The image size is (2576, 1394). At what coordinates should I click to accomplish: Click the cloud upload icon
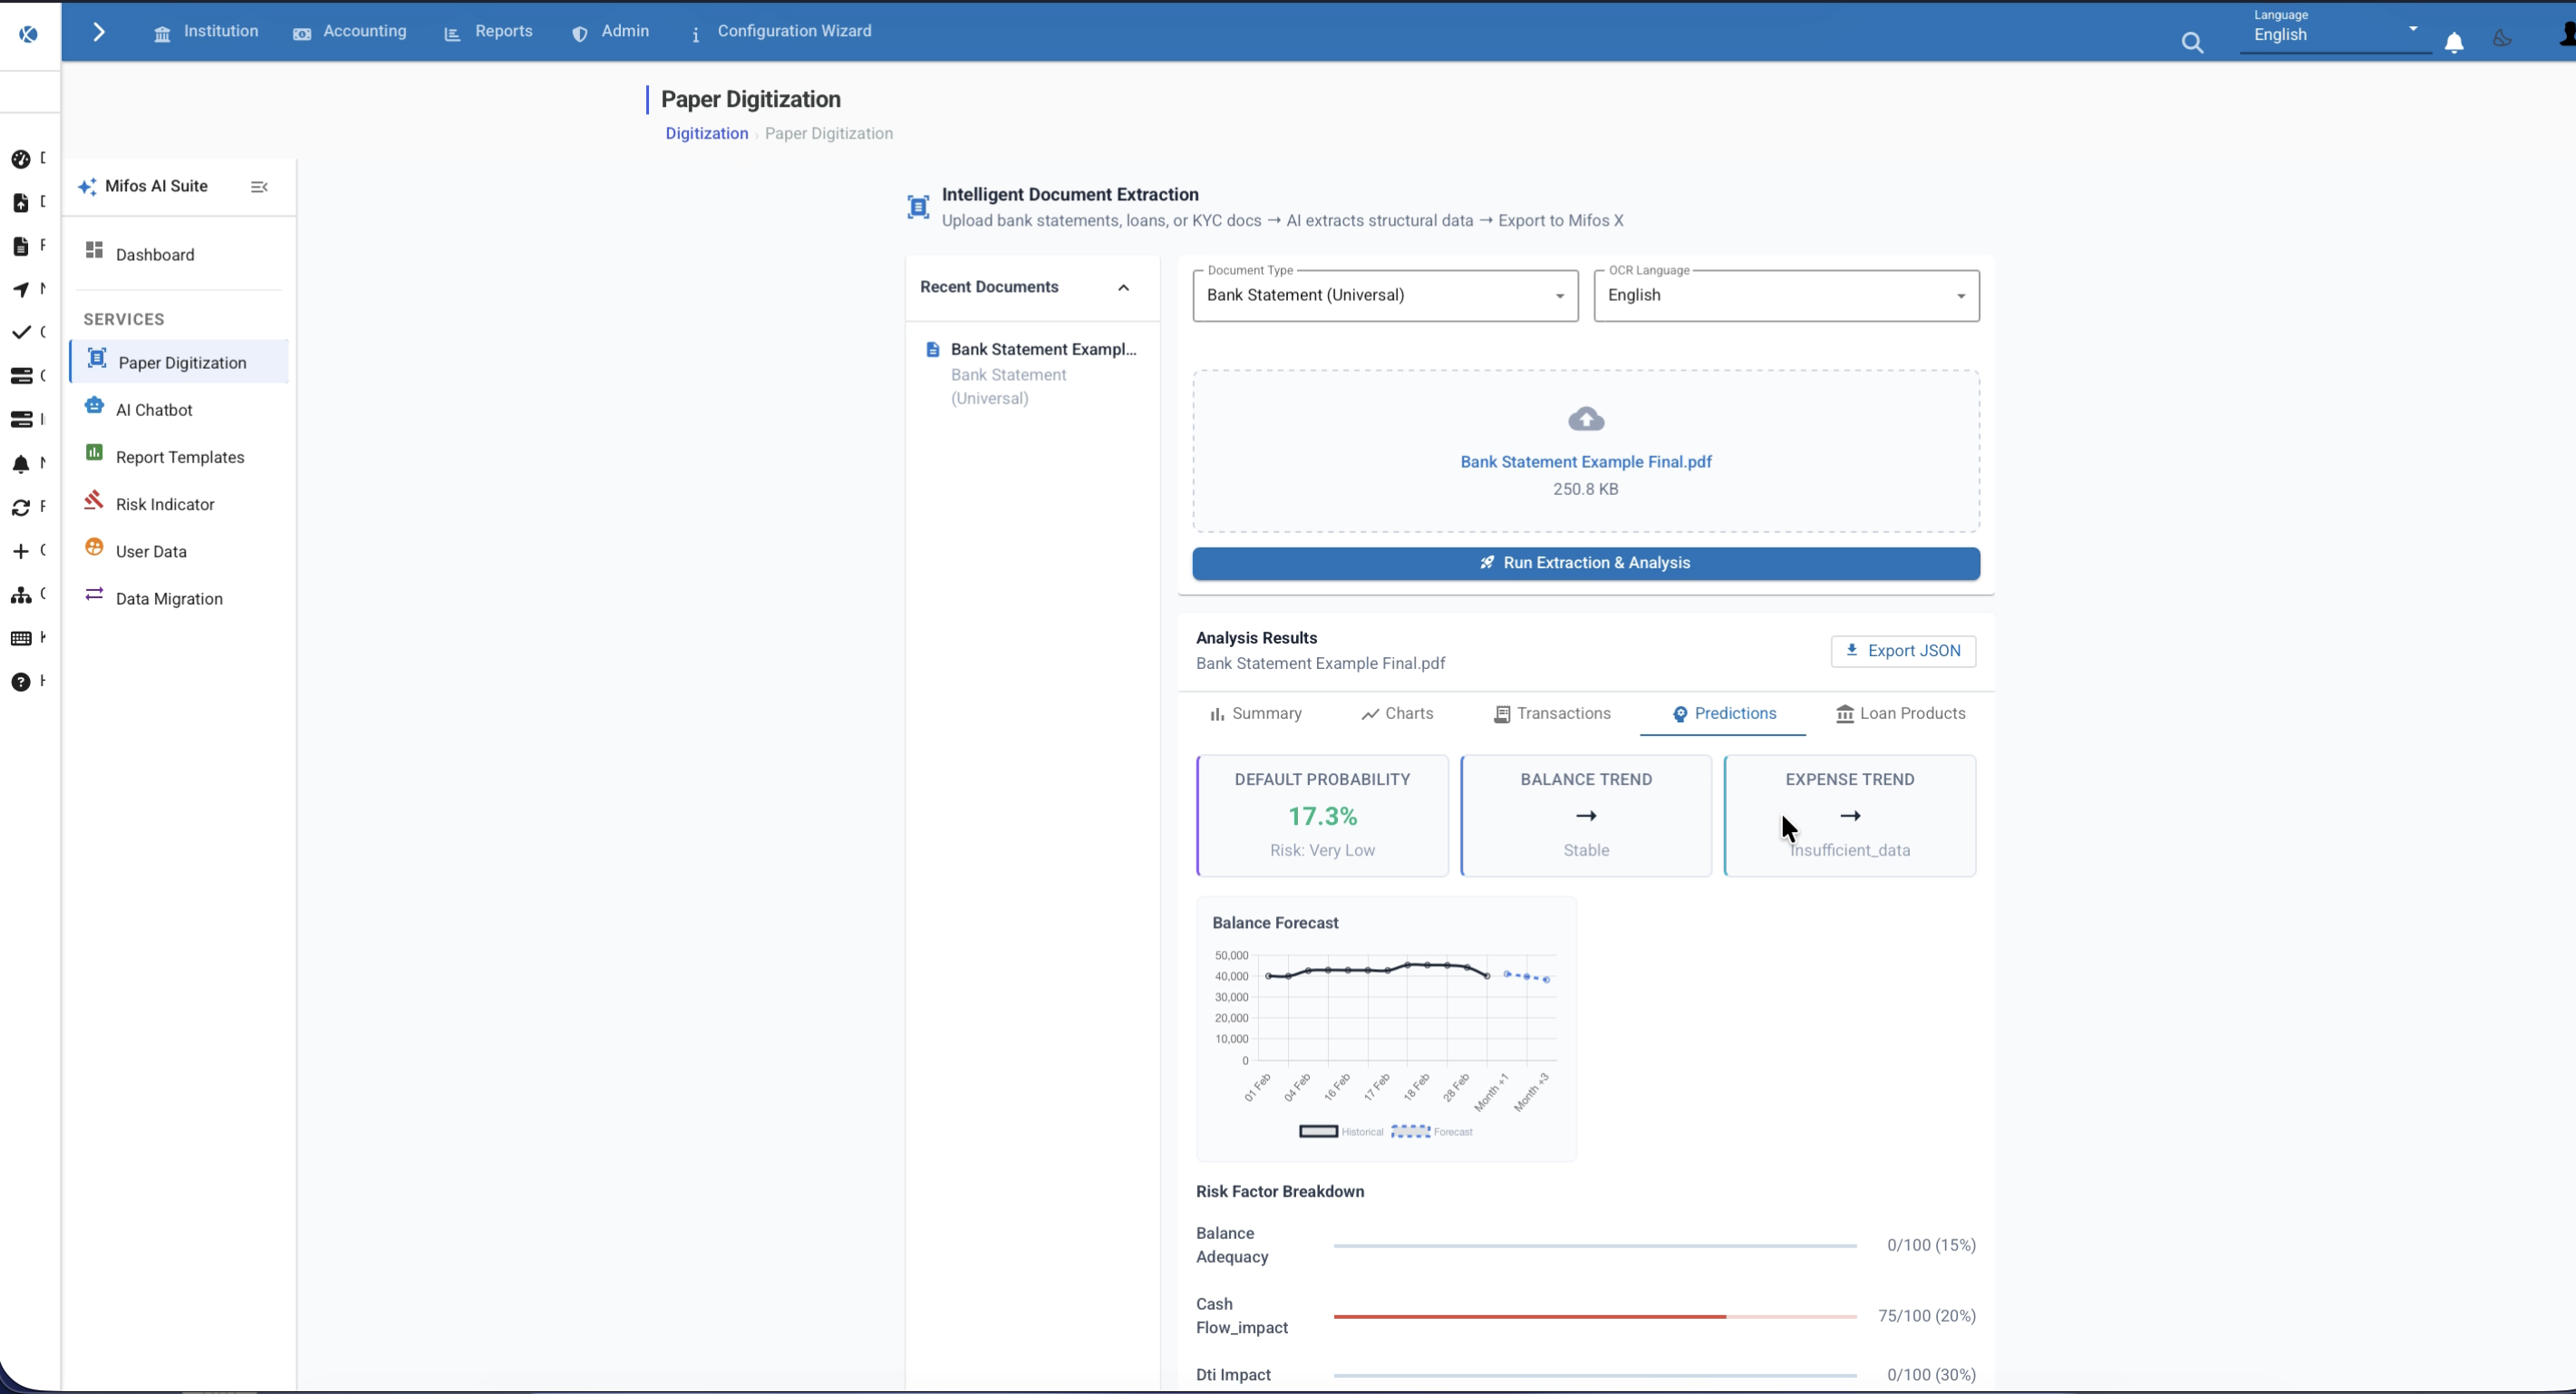[x=1586, y=419]
